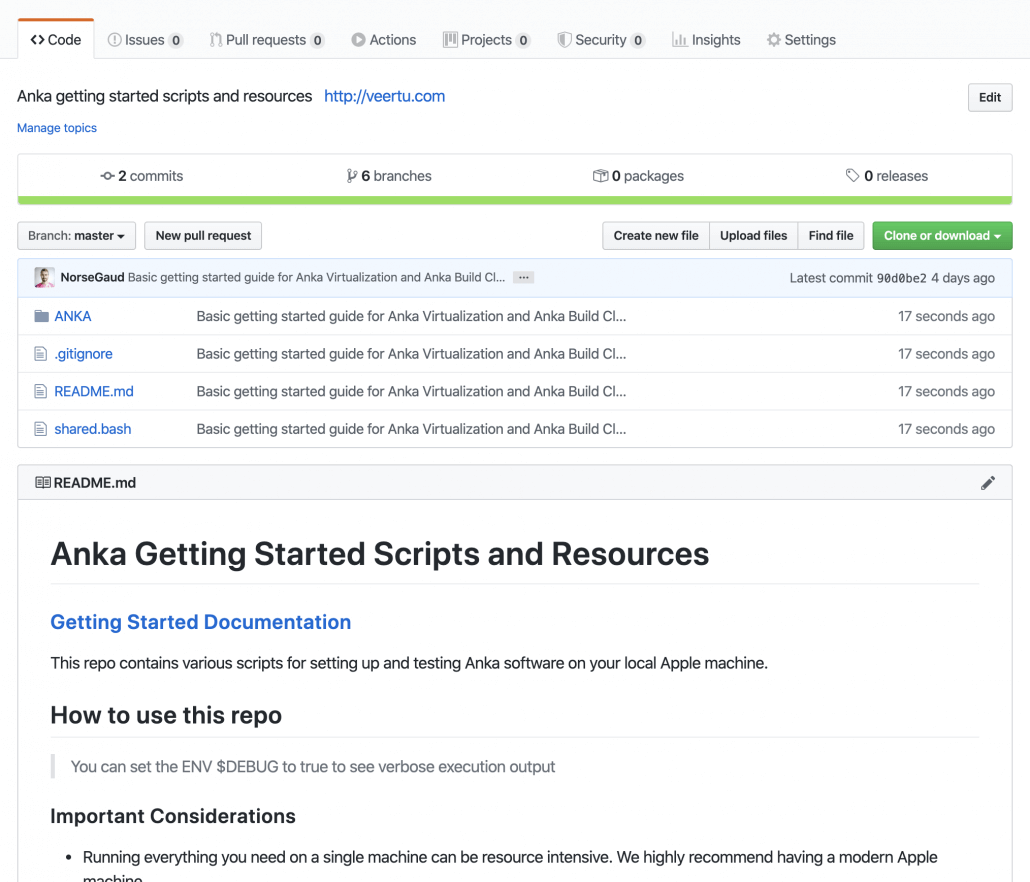1030x882 pixels.
Task: Edit README with pencil icon
Action: [x=988, y=483]
